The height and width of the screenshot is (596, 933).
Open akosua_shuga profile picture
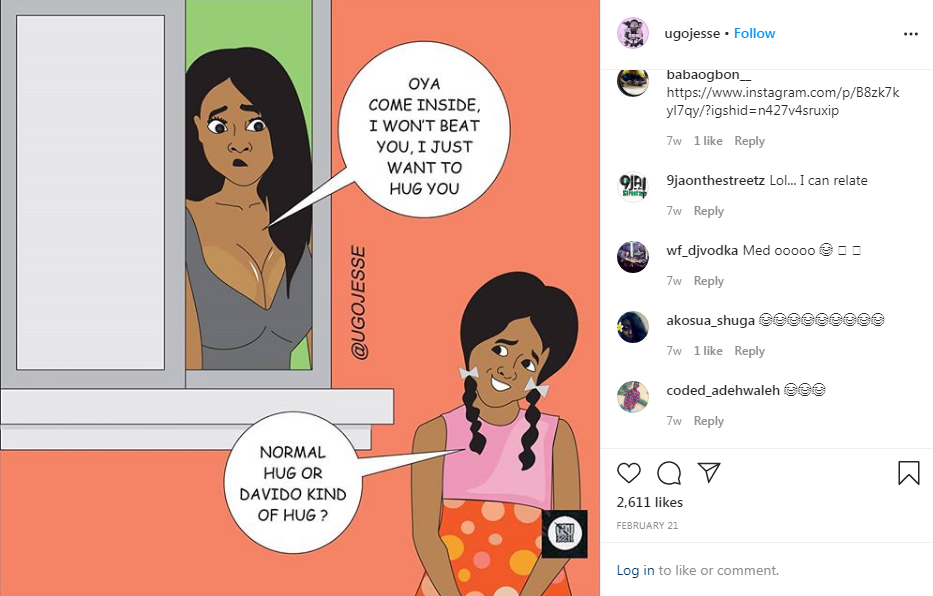coord(633,327)
